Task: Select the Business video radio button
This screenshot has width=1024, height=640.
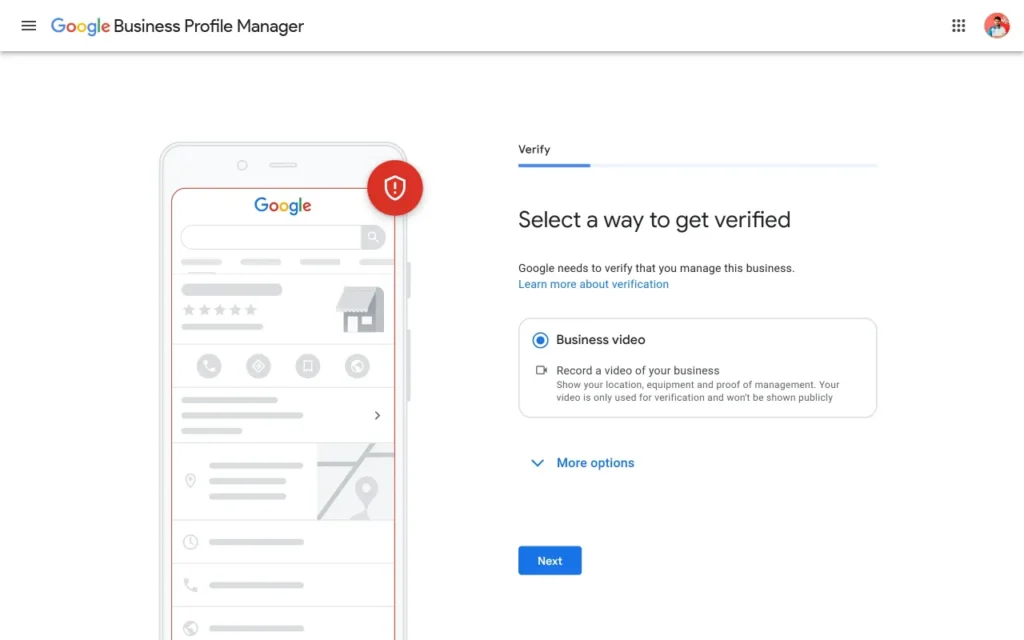Action: click(x=540, y=340)
